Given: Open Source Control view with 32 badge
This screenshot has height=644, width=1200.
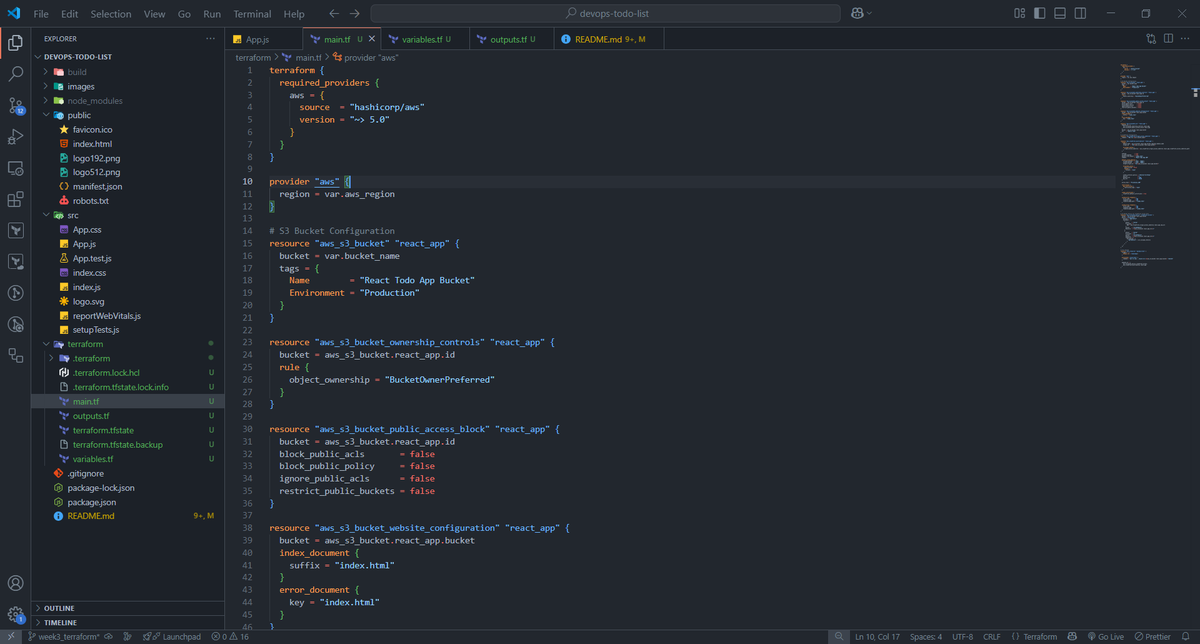Looking at the screenshot, I should 15,105.
